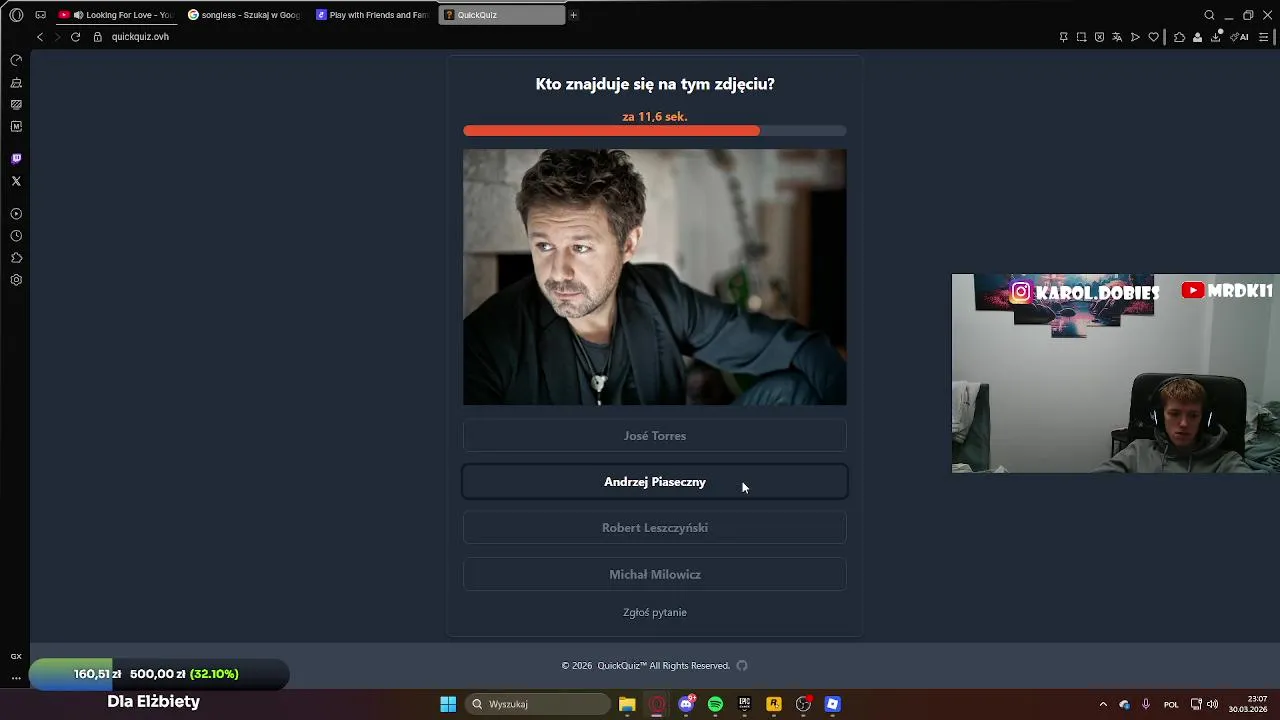The height and width of the screenshot is (720, 1280).
Task: Open the translate page icon
Action: click(1117, 37)
